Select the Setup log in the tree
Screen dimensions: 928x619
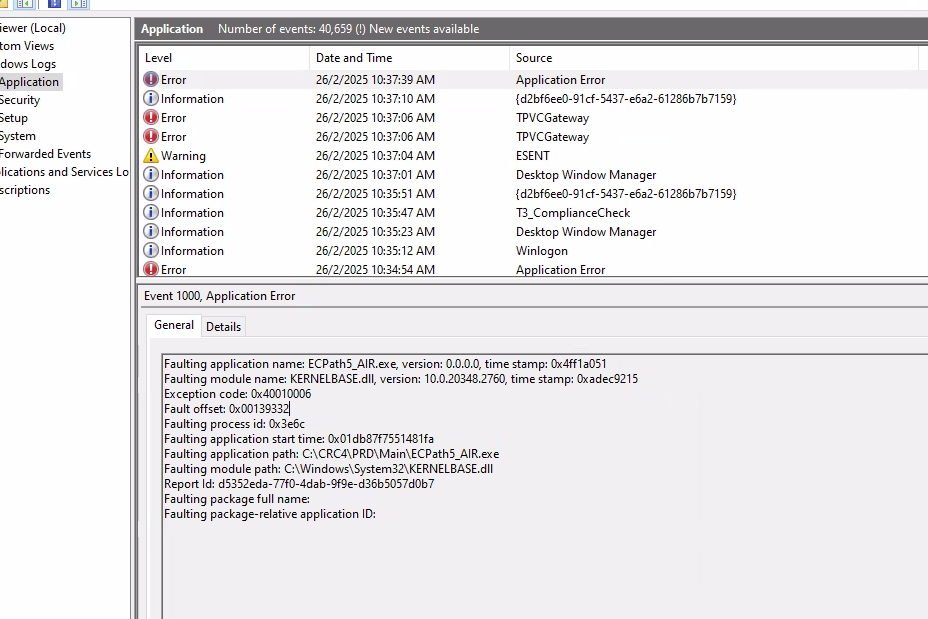point(14,118)
